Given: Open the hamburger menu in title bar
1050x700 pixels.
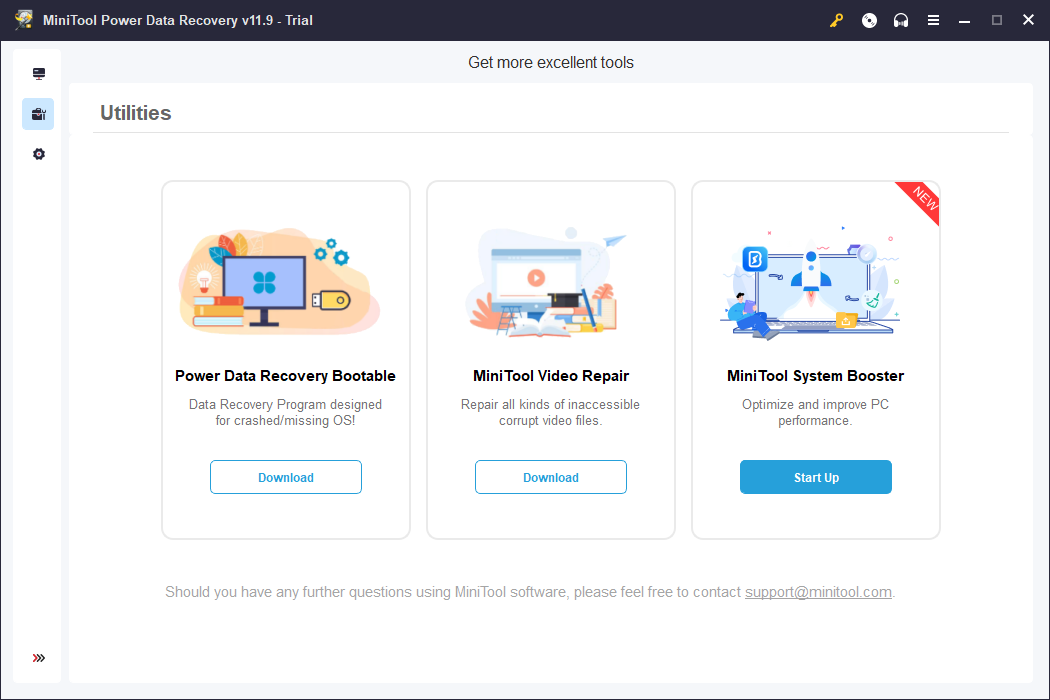Looking at the screenshot, I should [933, 20].
